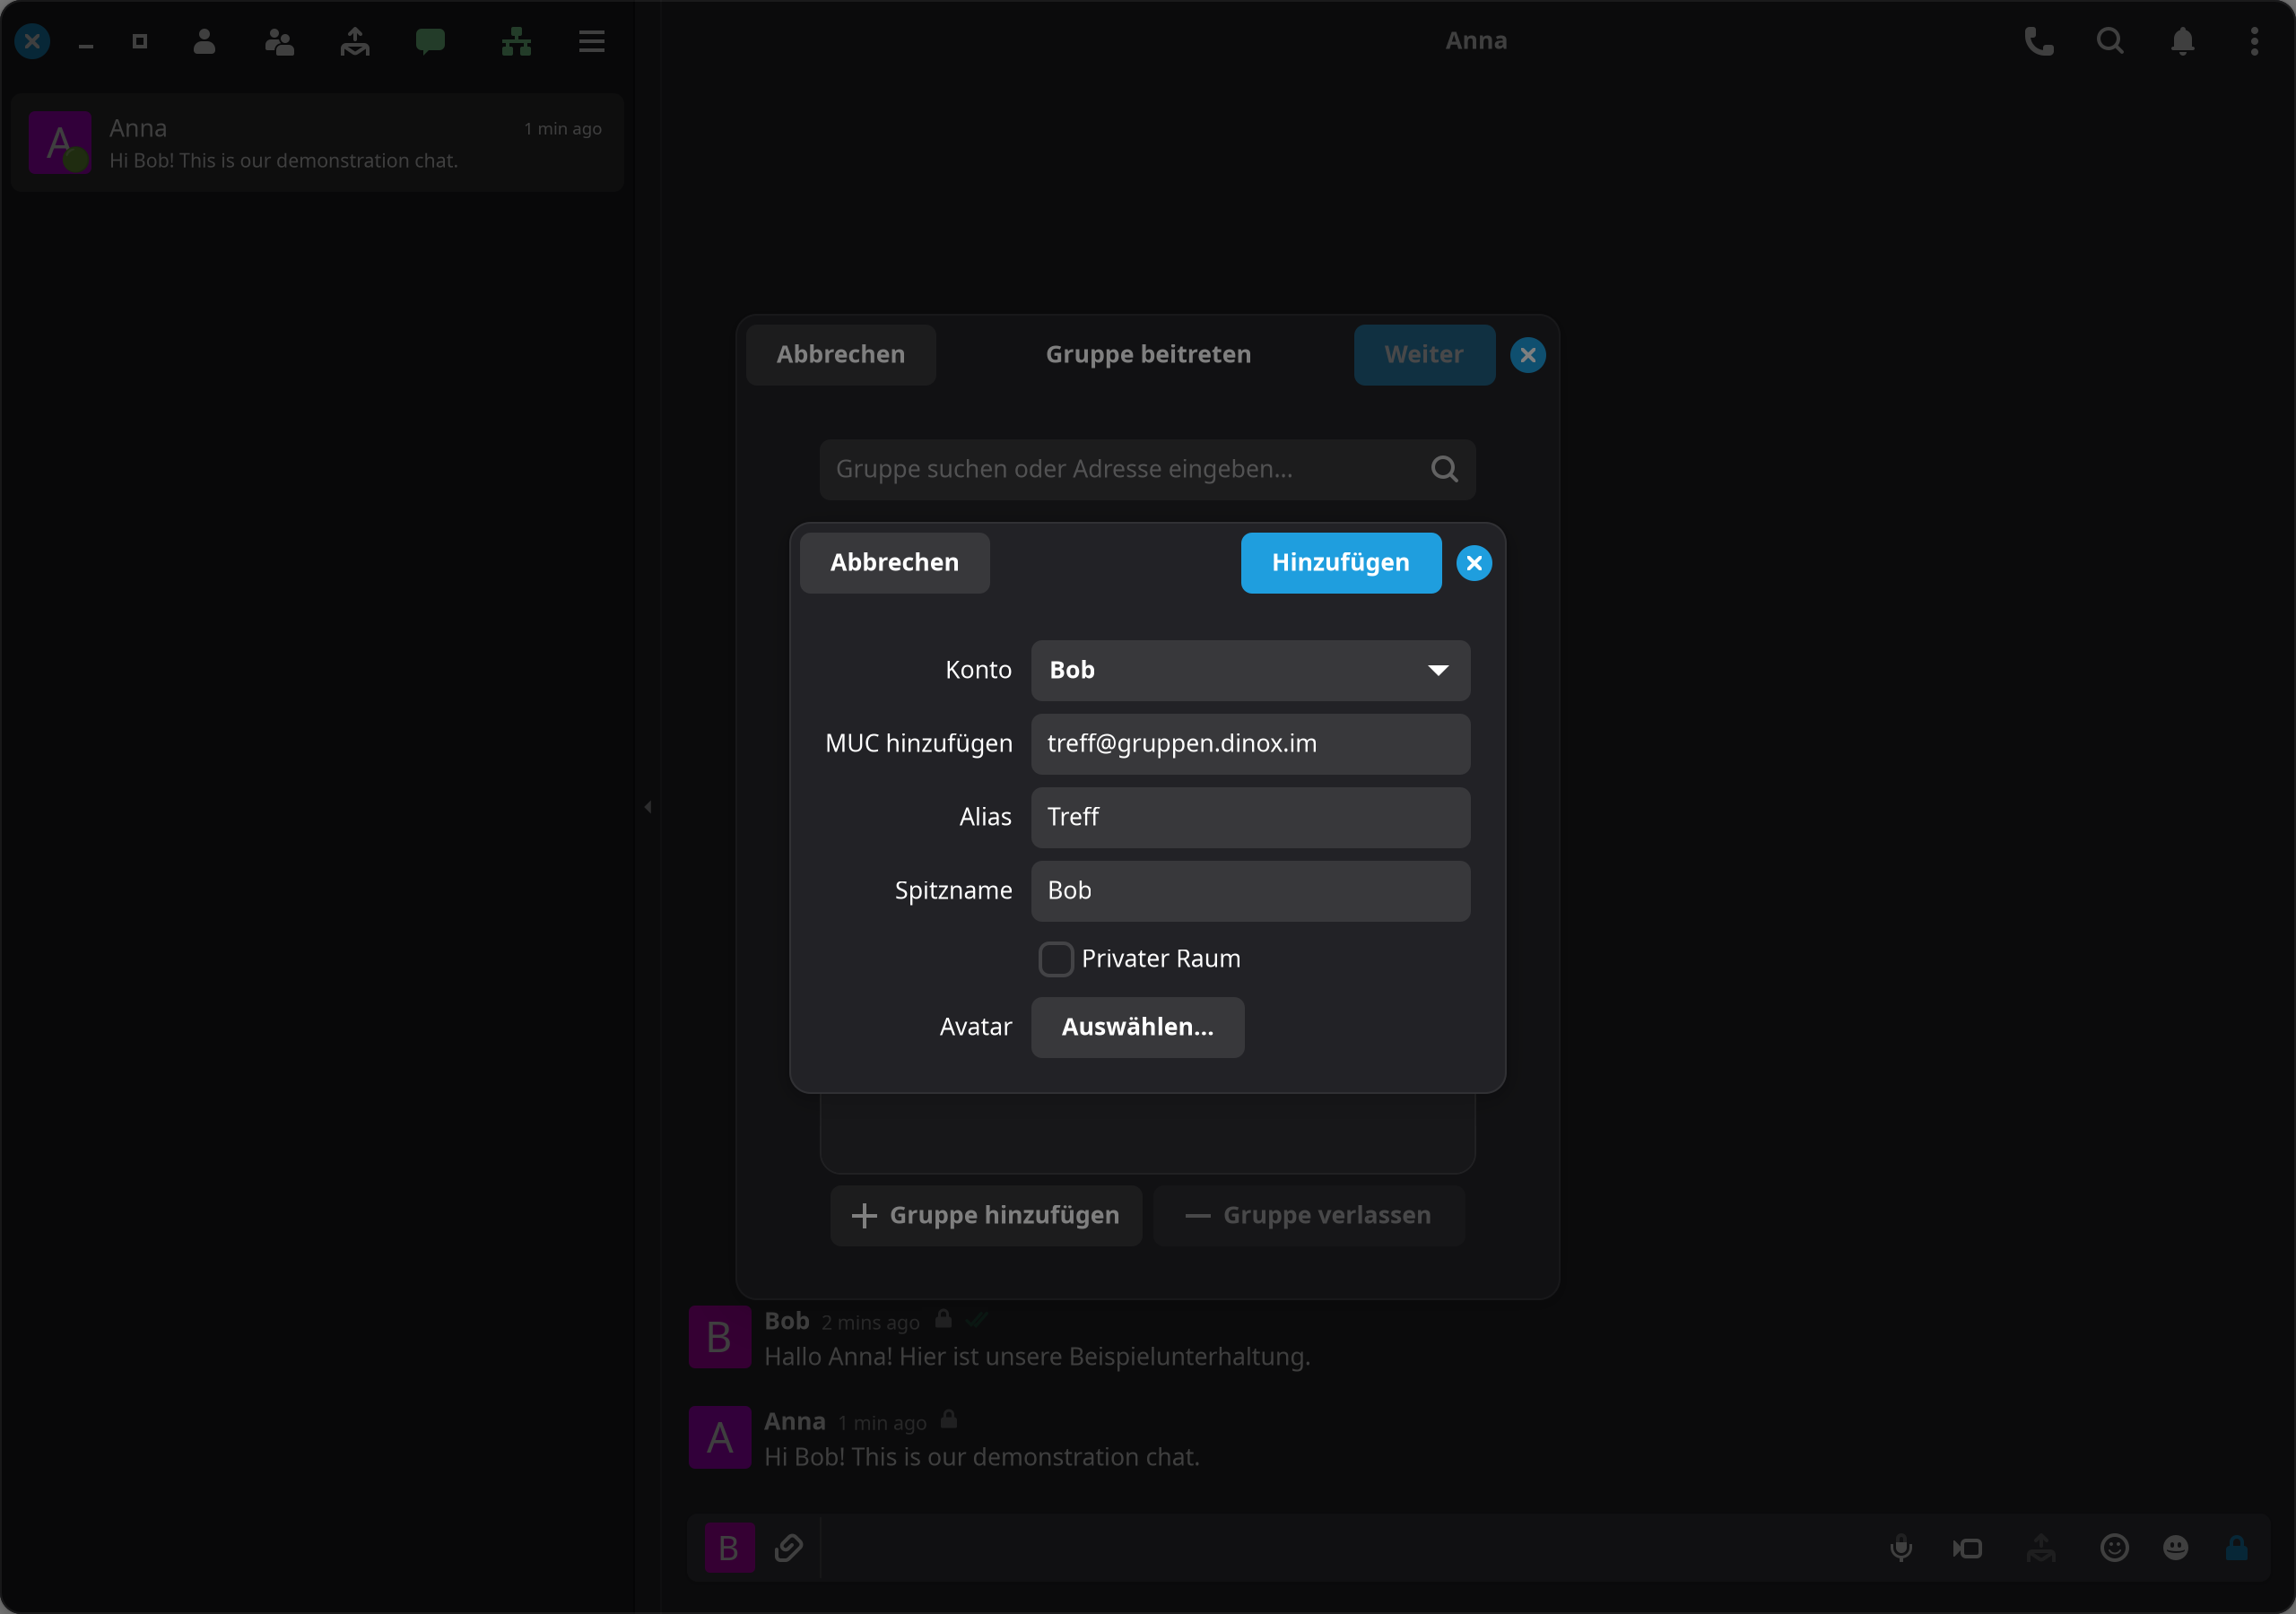Viewport: 2296px width, 1614px height.
Task: Click the filled smiley face icon
Action: pos(2175,1548)
